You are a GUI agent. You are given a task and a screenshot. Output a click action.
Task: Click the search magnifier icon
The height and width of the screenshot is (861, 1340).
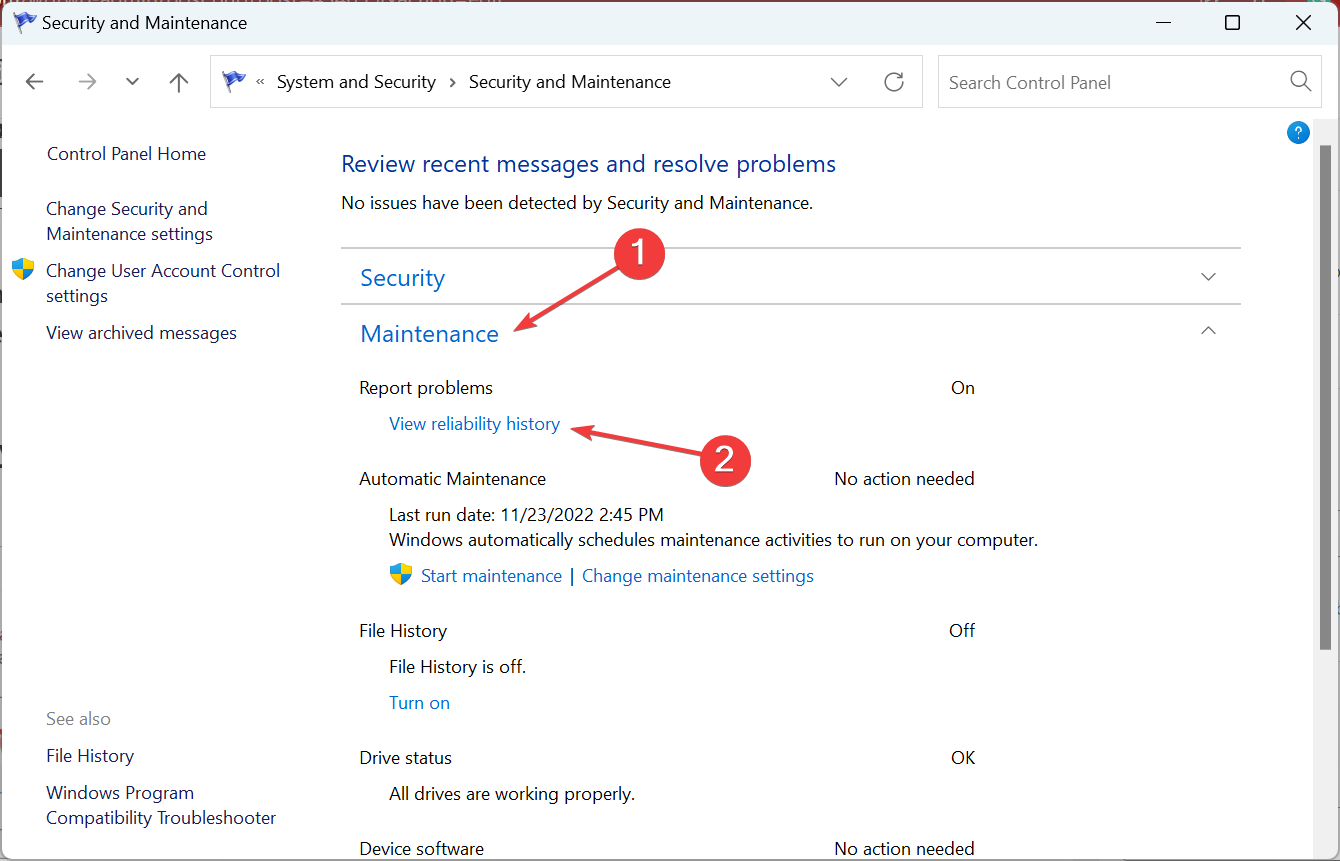tap(1300, 82)
